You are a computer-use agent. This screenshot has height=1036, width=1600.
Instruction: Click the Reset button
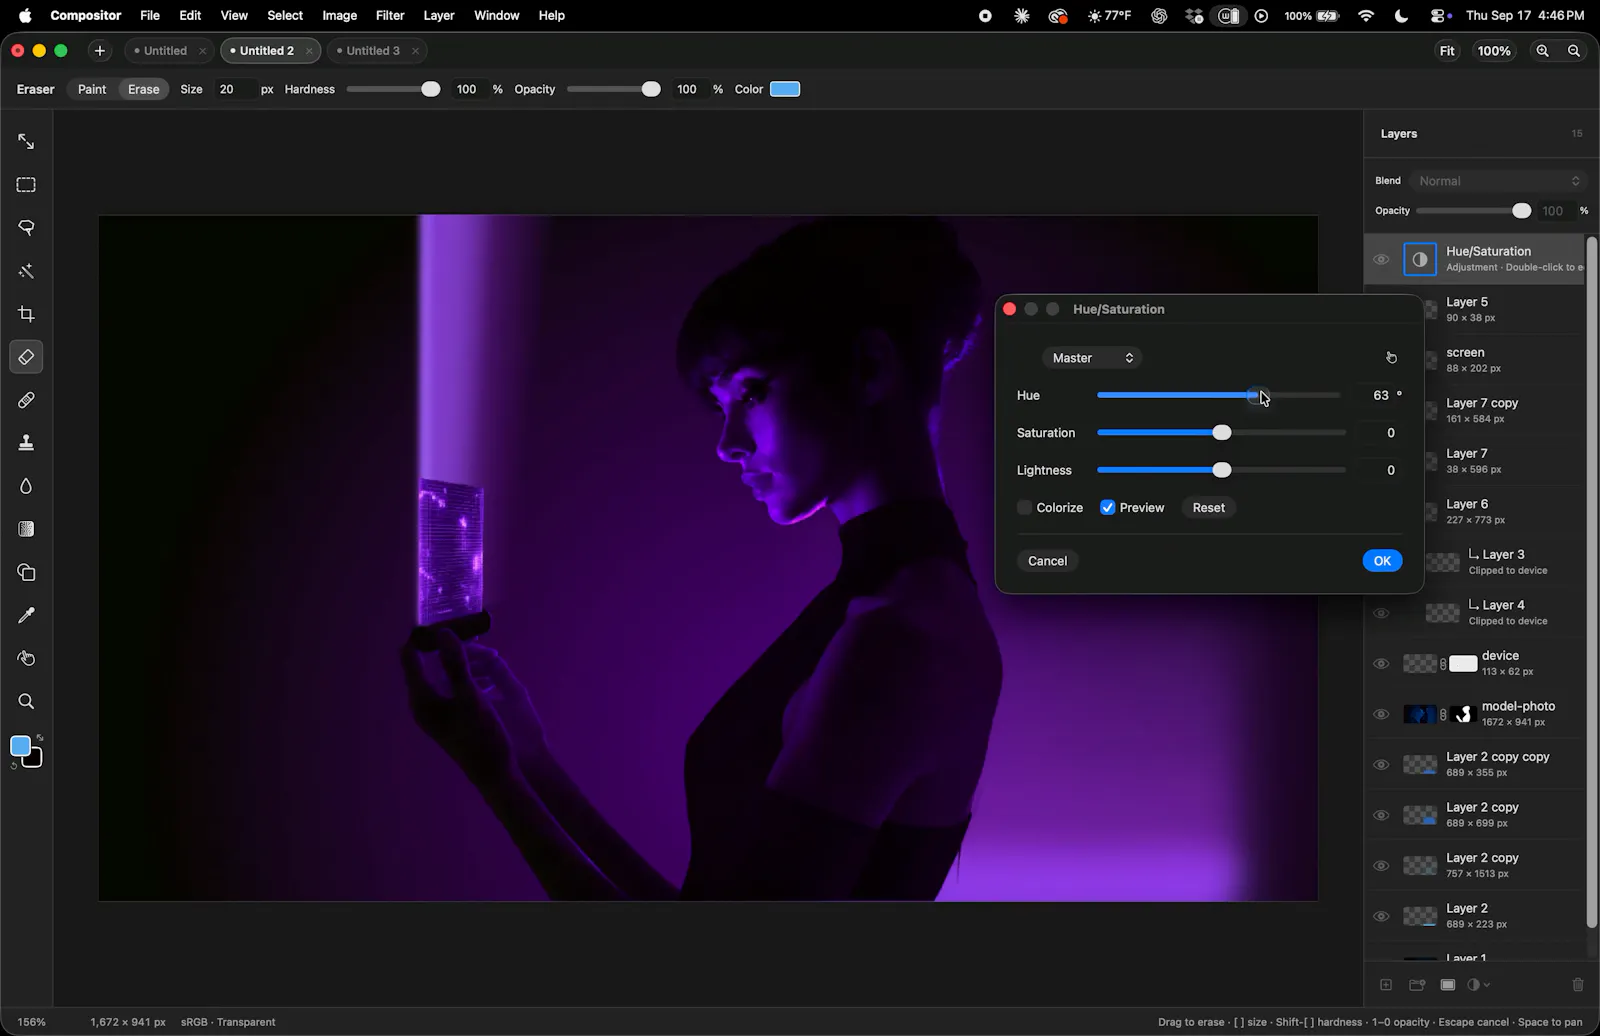pyautogui.click(x=1208, y=508)
